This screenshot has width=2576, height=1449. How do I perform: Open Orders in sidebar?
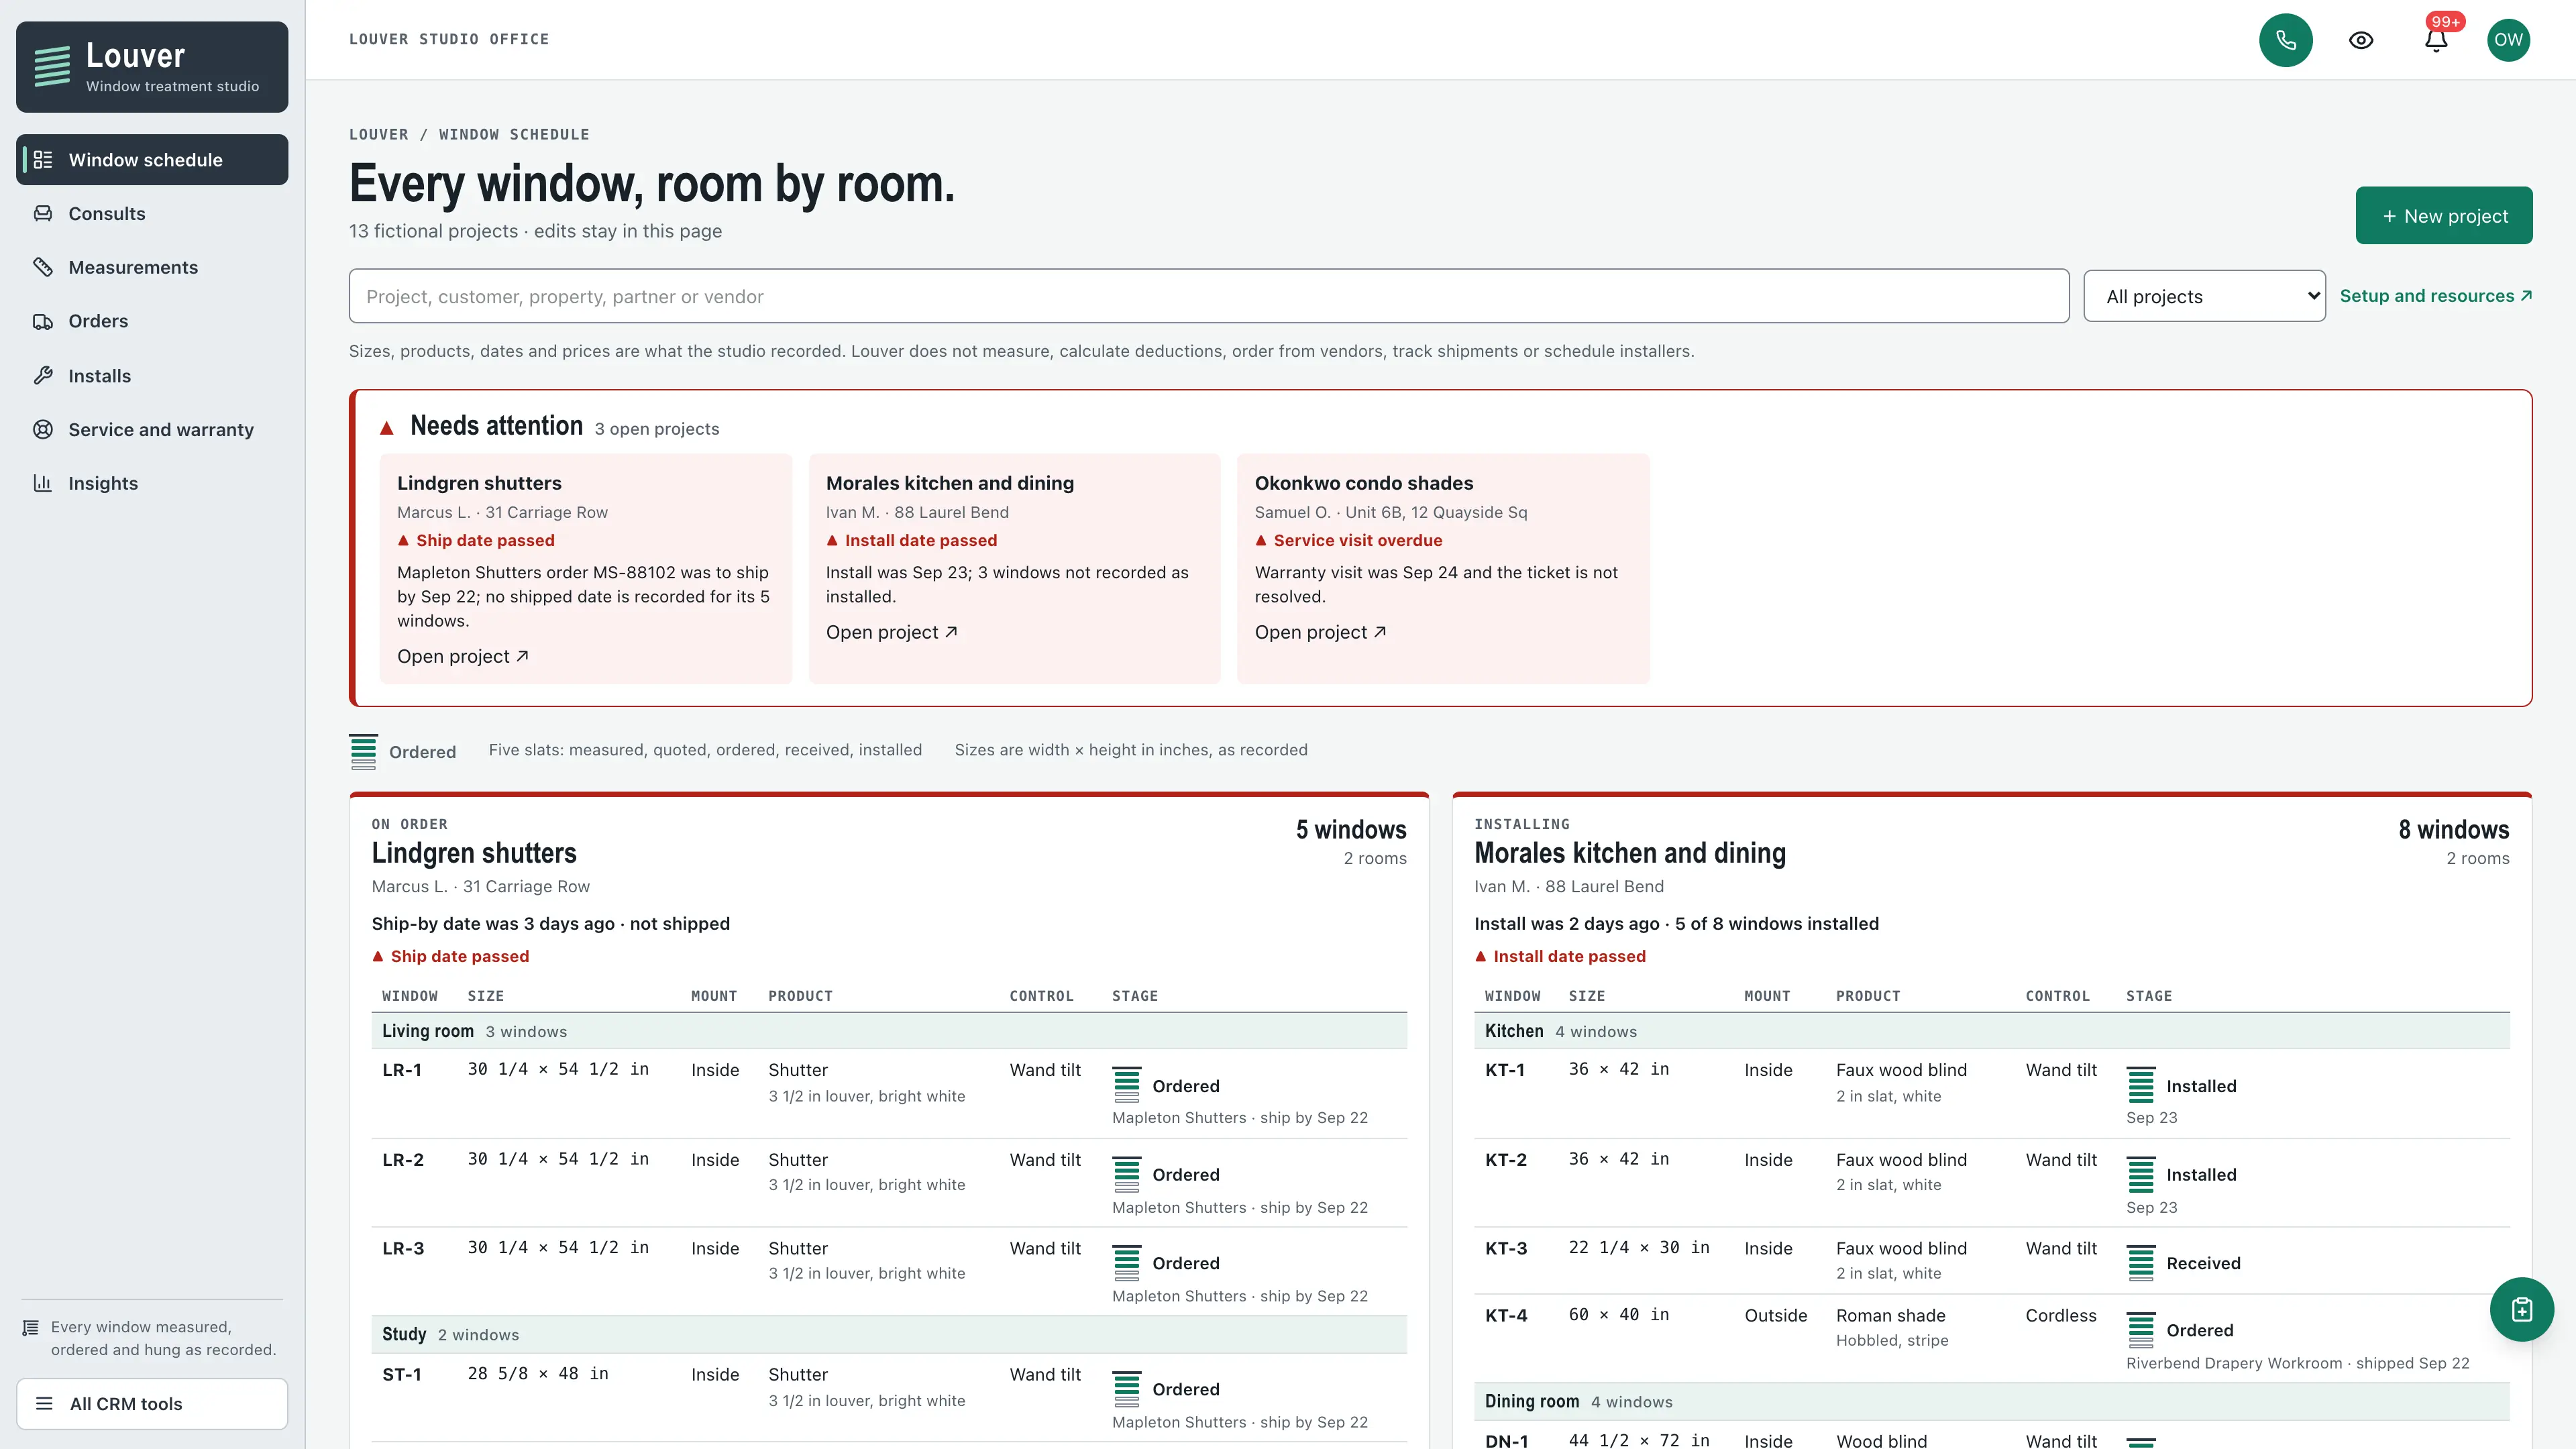152,321
